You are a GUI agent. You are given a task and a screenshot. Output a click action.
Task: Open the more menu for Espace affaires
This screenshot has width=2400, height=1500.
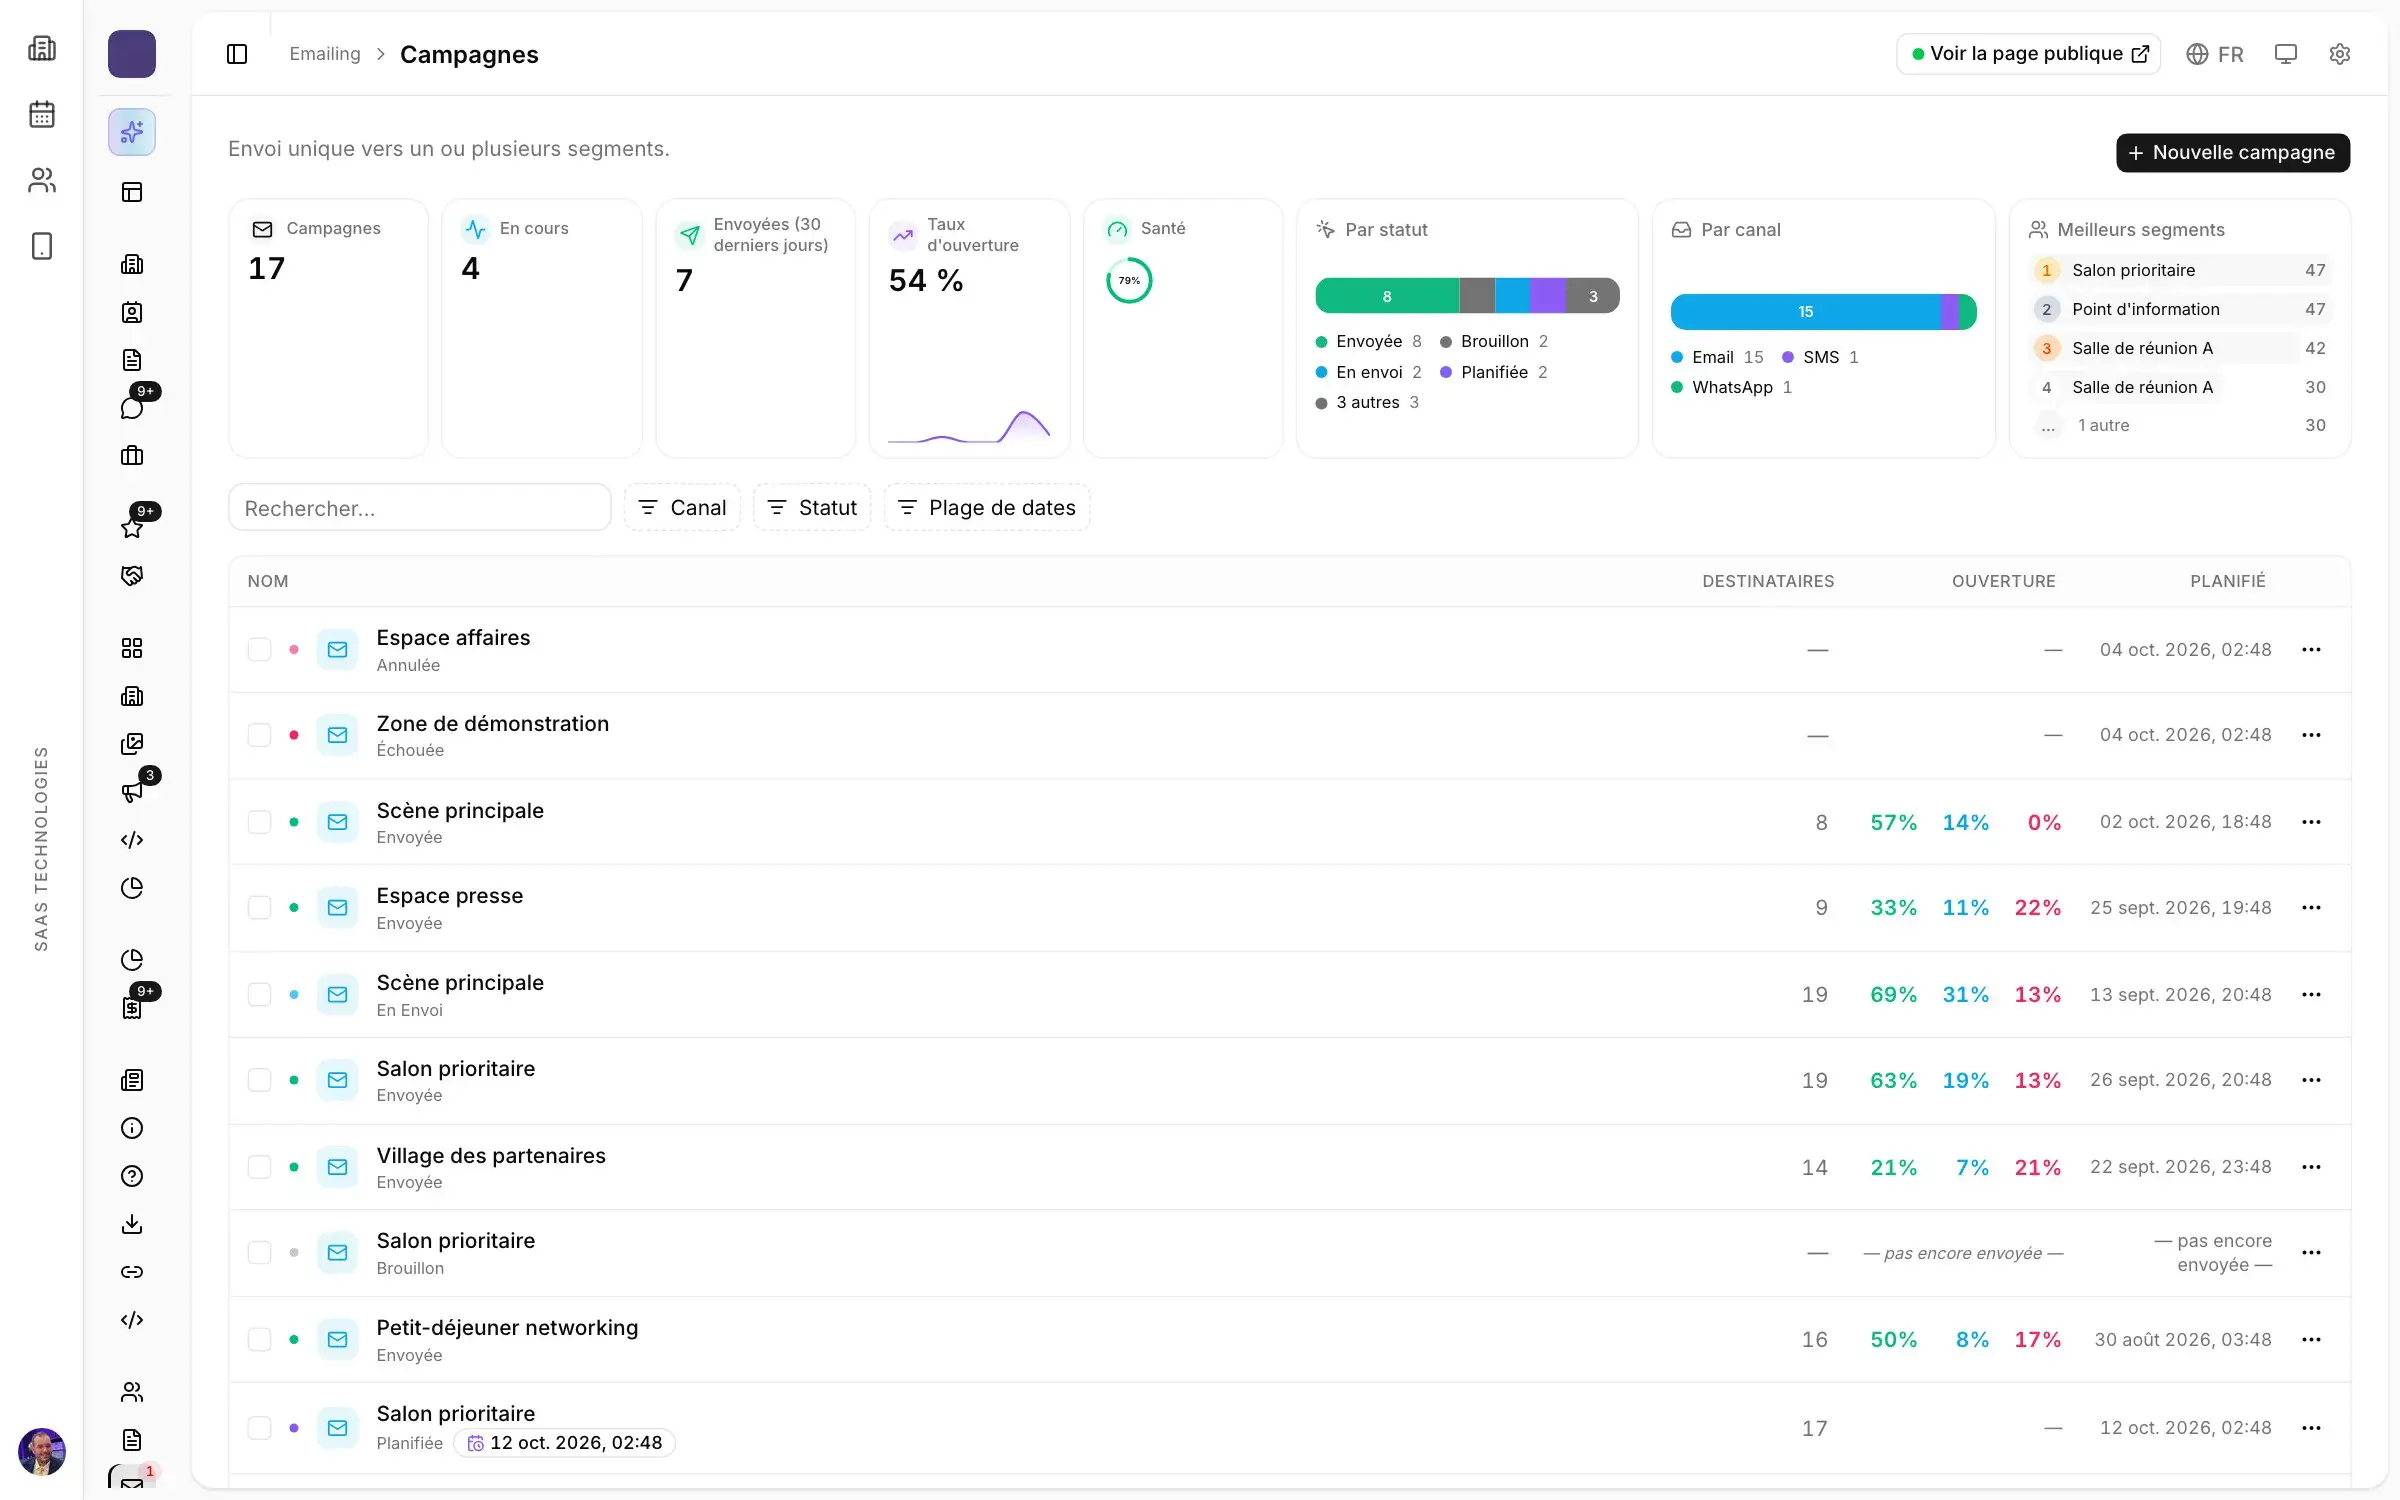[2311, 650]
